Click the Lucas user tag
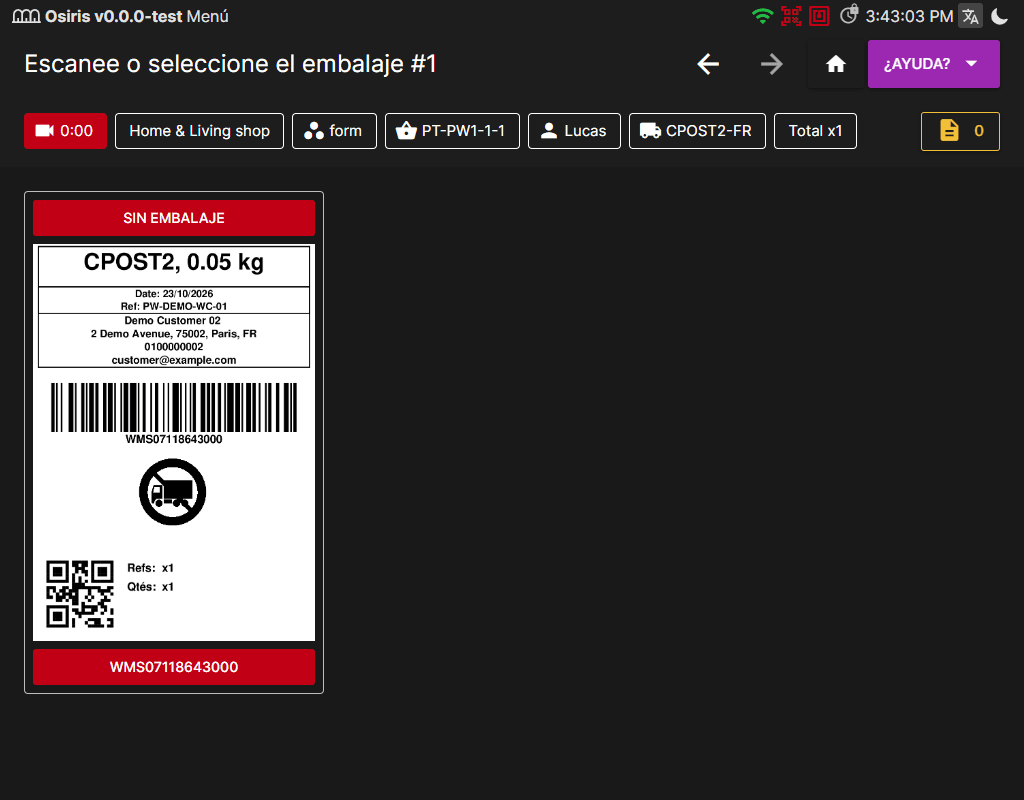 coord(574,131)
